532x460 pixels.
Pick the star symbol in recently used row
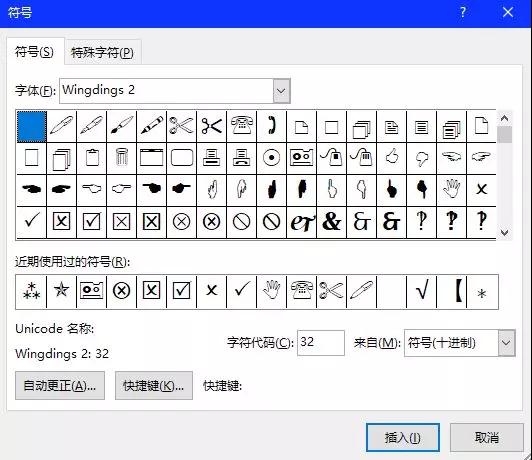[x=61, y=291]
